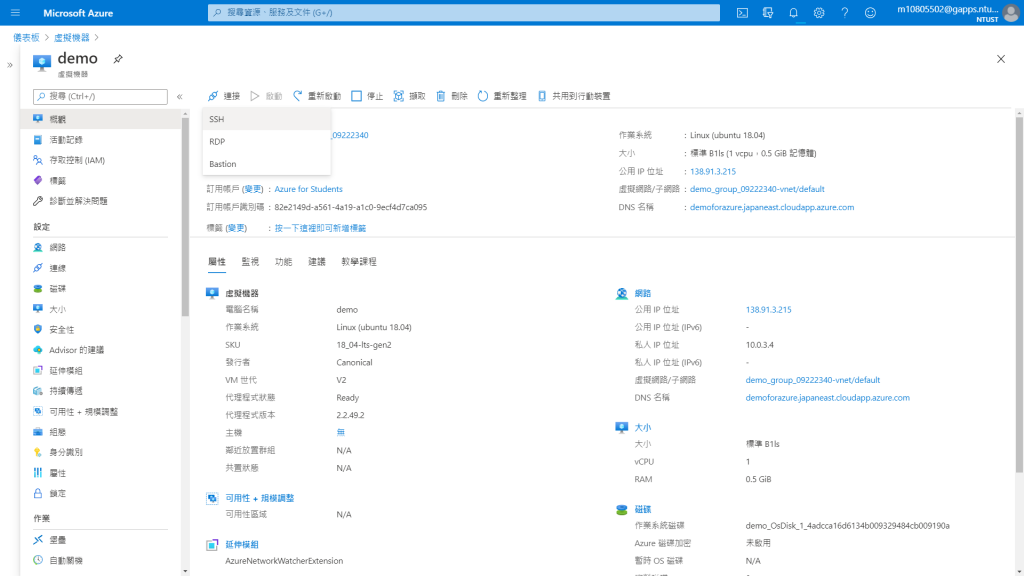
Task: Go to 虛擬機器 breadcrumb link
Action: 71,38
